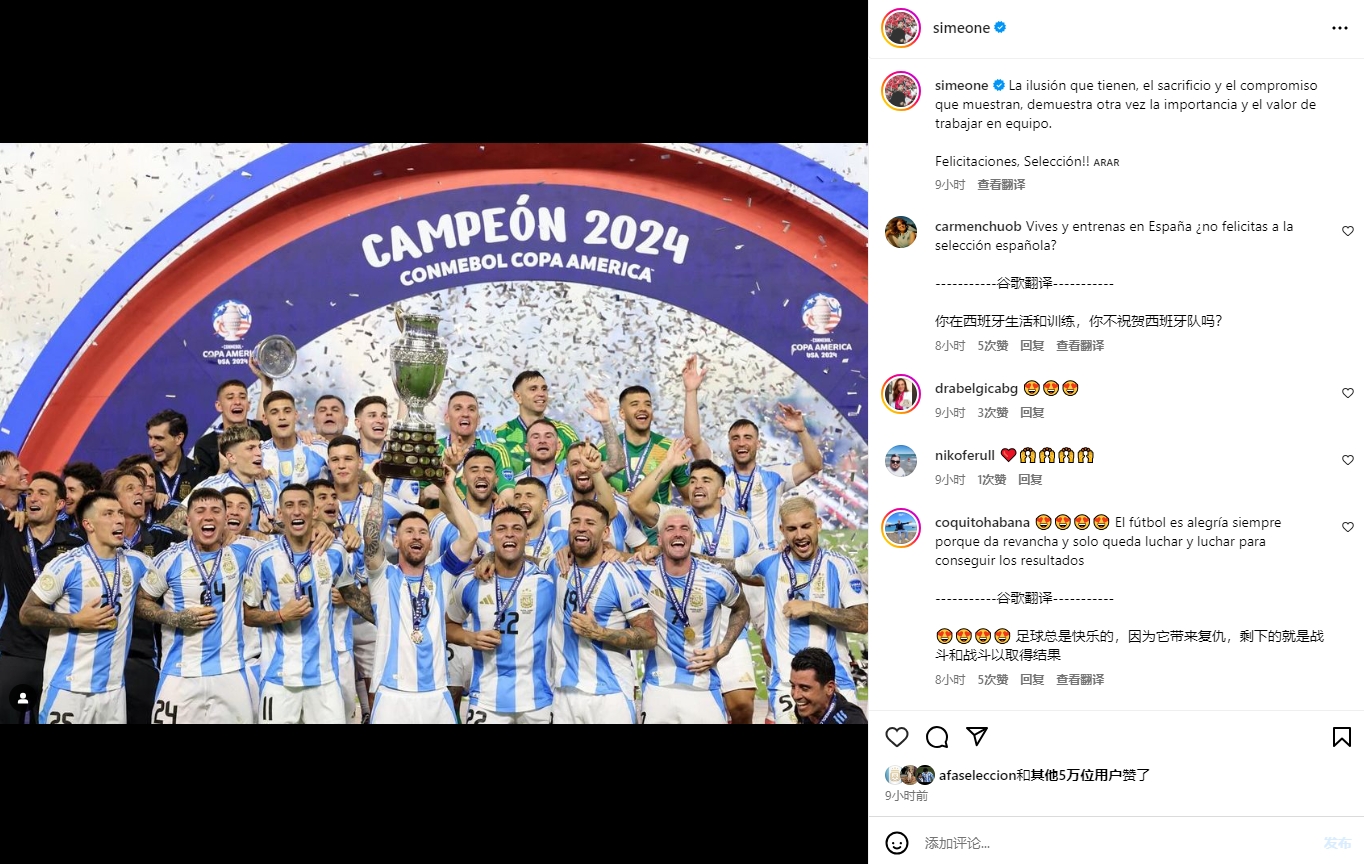View tagged people icon on photo
The width and height of the screenshot is (1364, 864).
click(23, 698)
